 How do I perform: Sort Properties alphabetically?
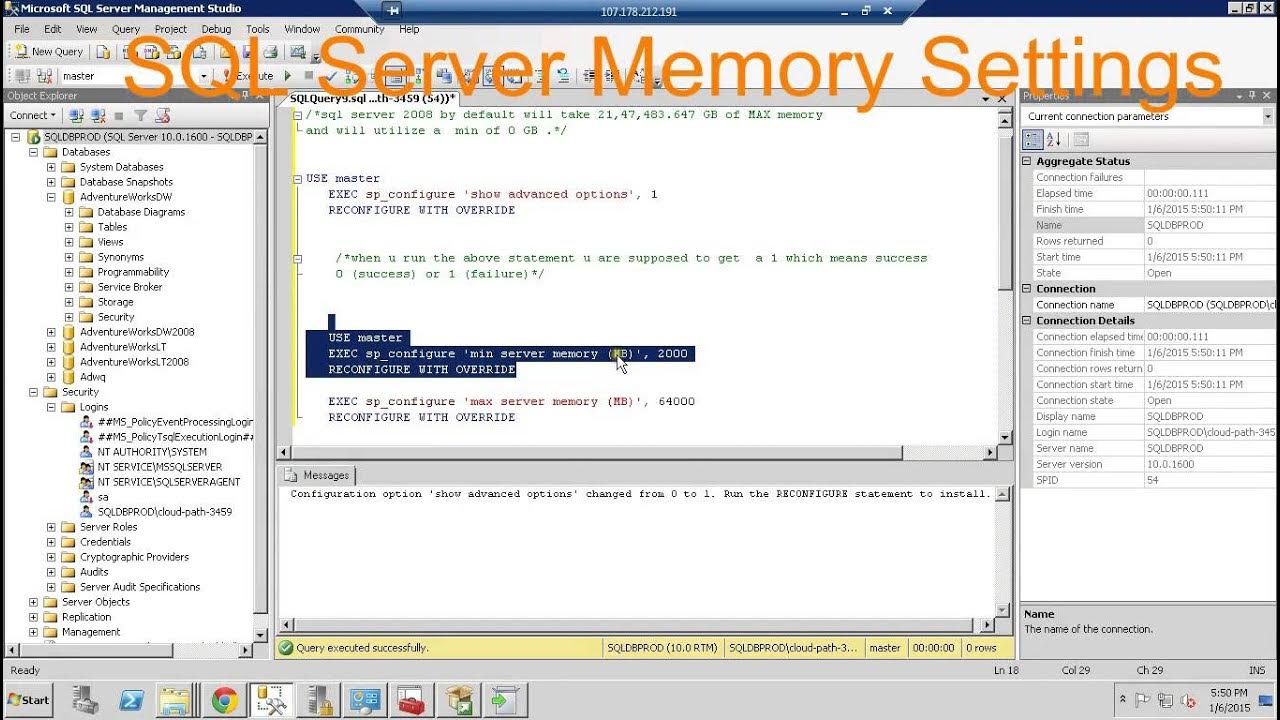tap(1053, 140)
